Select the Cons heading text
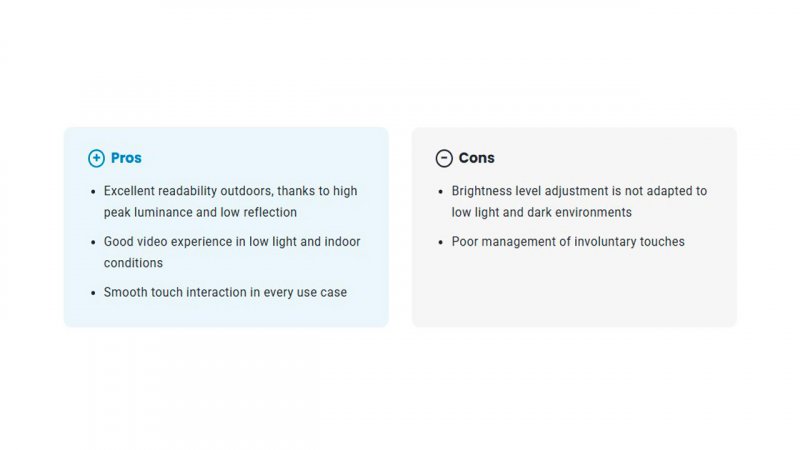This screenshot has height=450, width=800. coord(477,158)
